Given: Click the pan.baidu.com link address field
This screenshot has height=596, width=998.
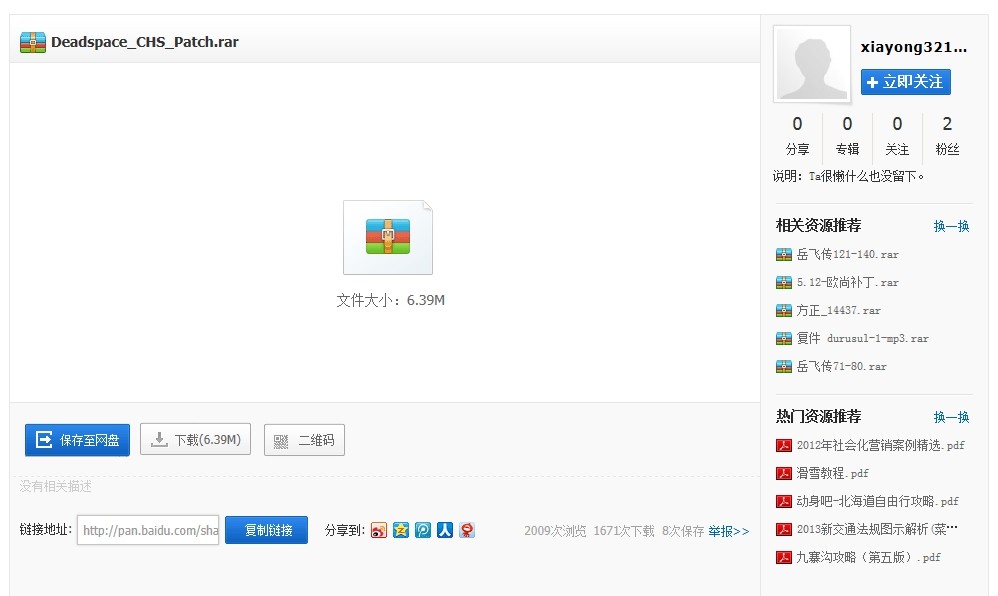Looking at the screenshot, I should [148, 530].
